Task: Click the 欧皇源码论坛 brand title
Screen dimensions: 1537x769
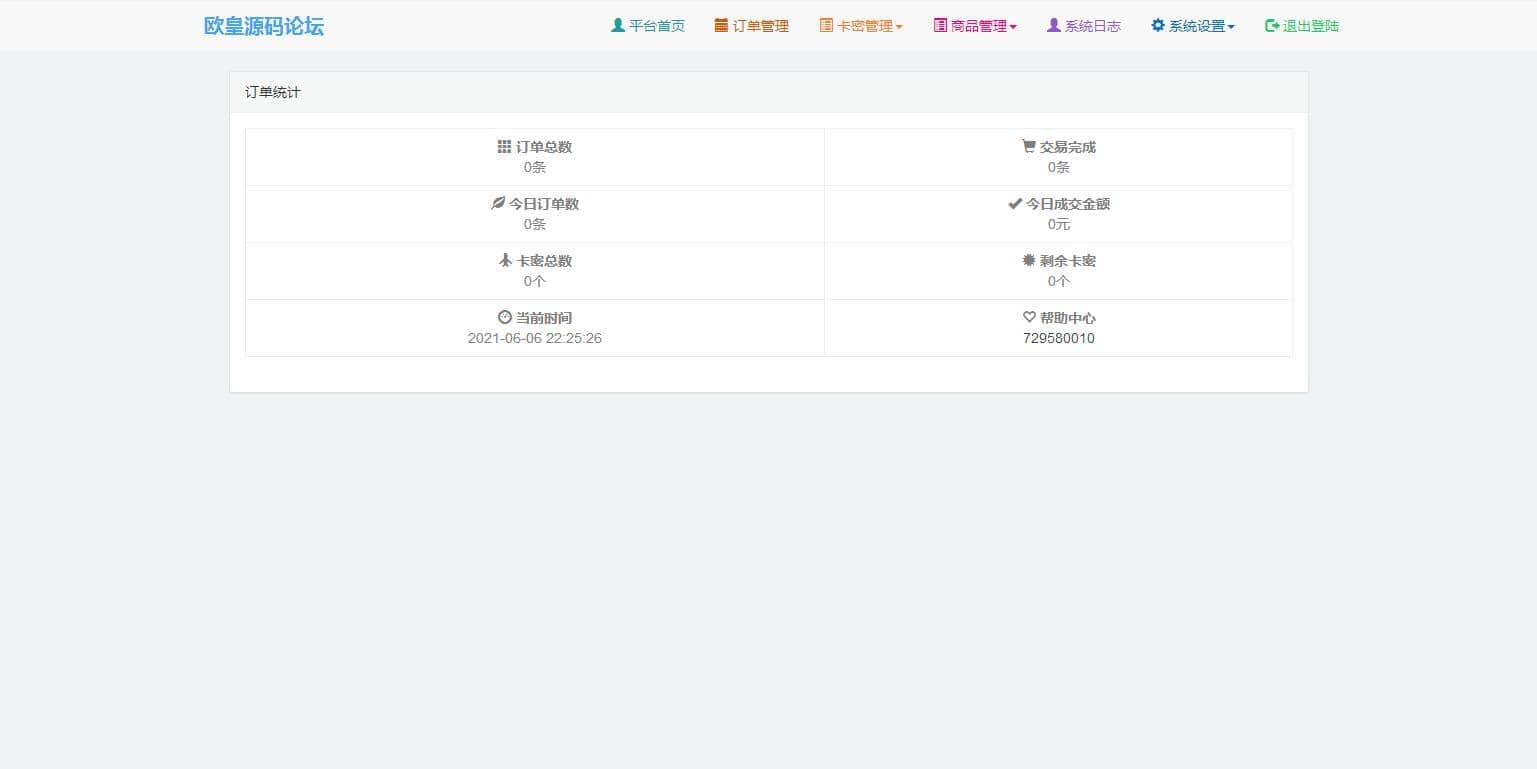Action: [x=264, y=26]
